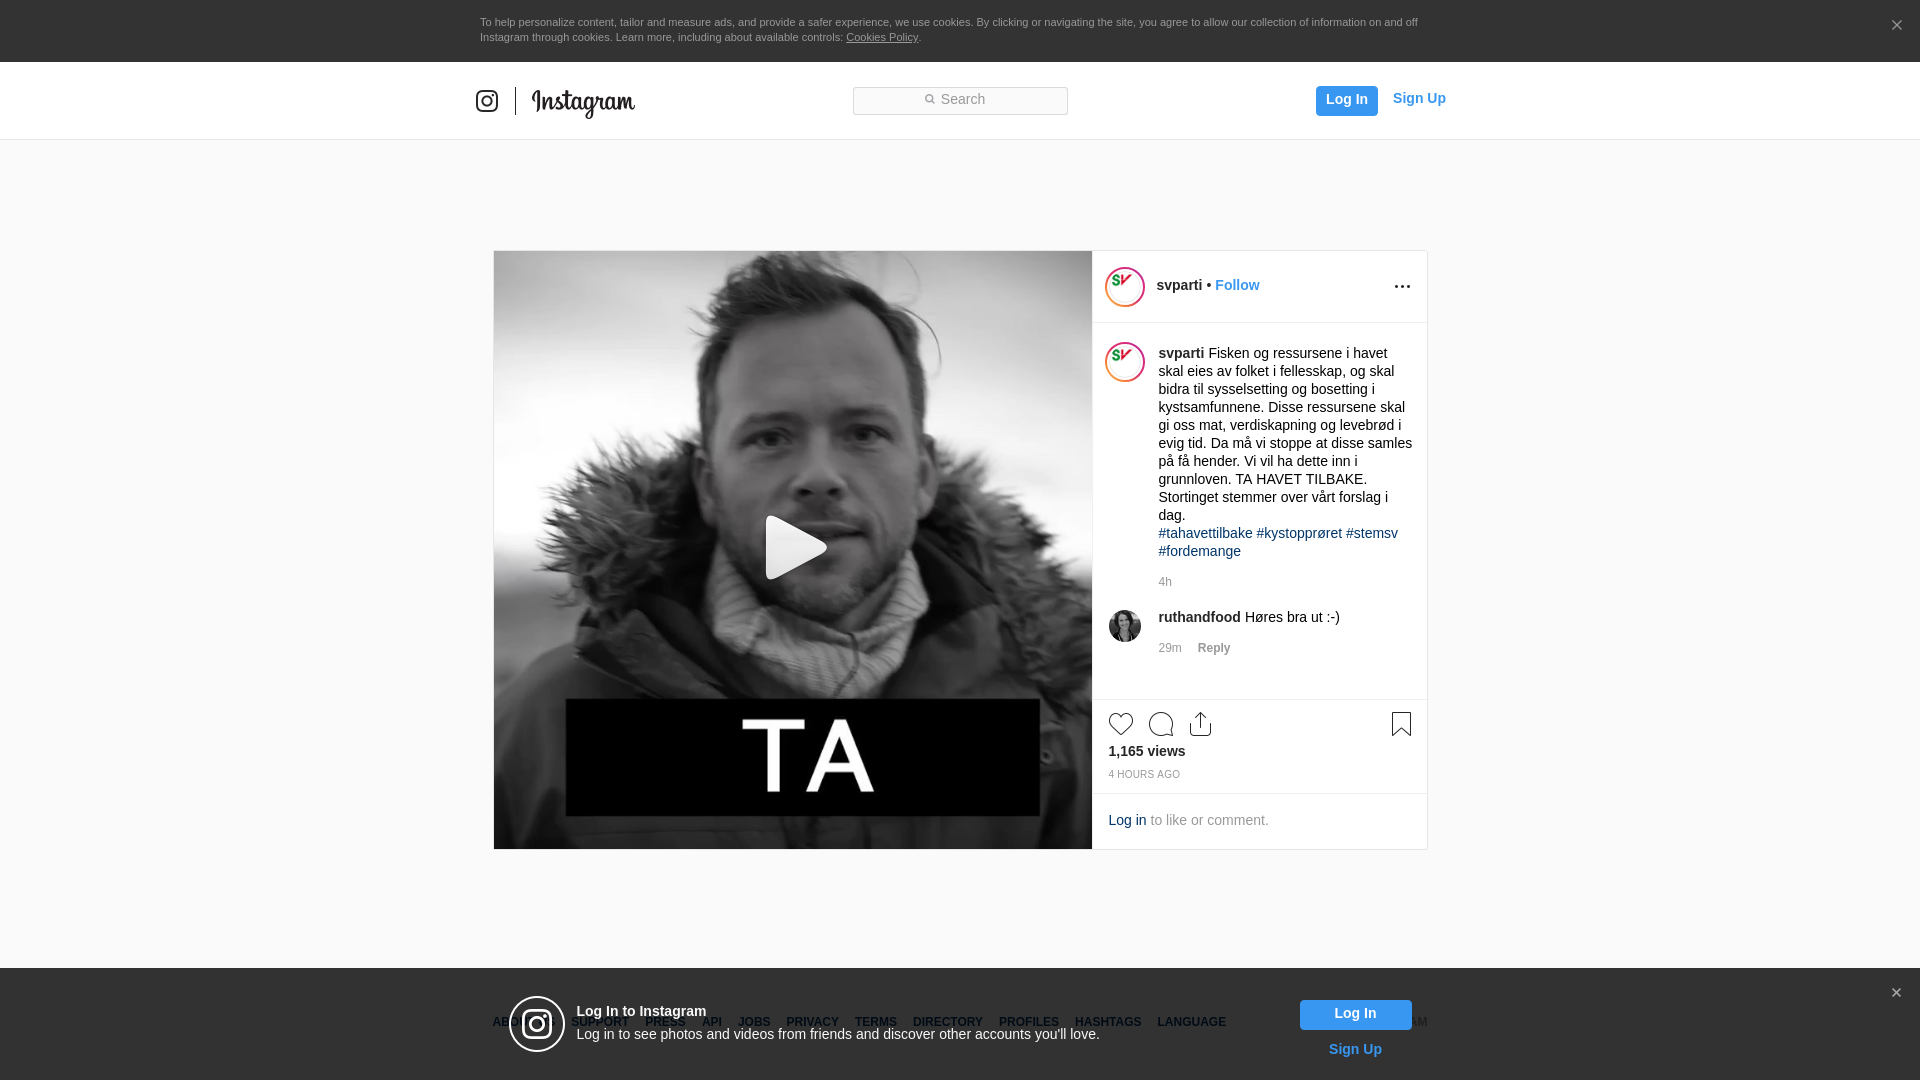
Task: Click the caption 4h timestamp
Action: 1165,582
